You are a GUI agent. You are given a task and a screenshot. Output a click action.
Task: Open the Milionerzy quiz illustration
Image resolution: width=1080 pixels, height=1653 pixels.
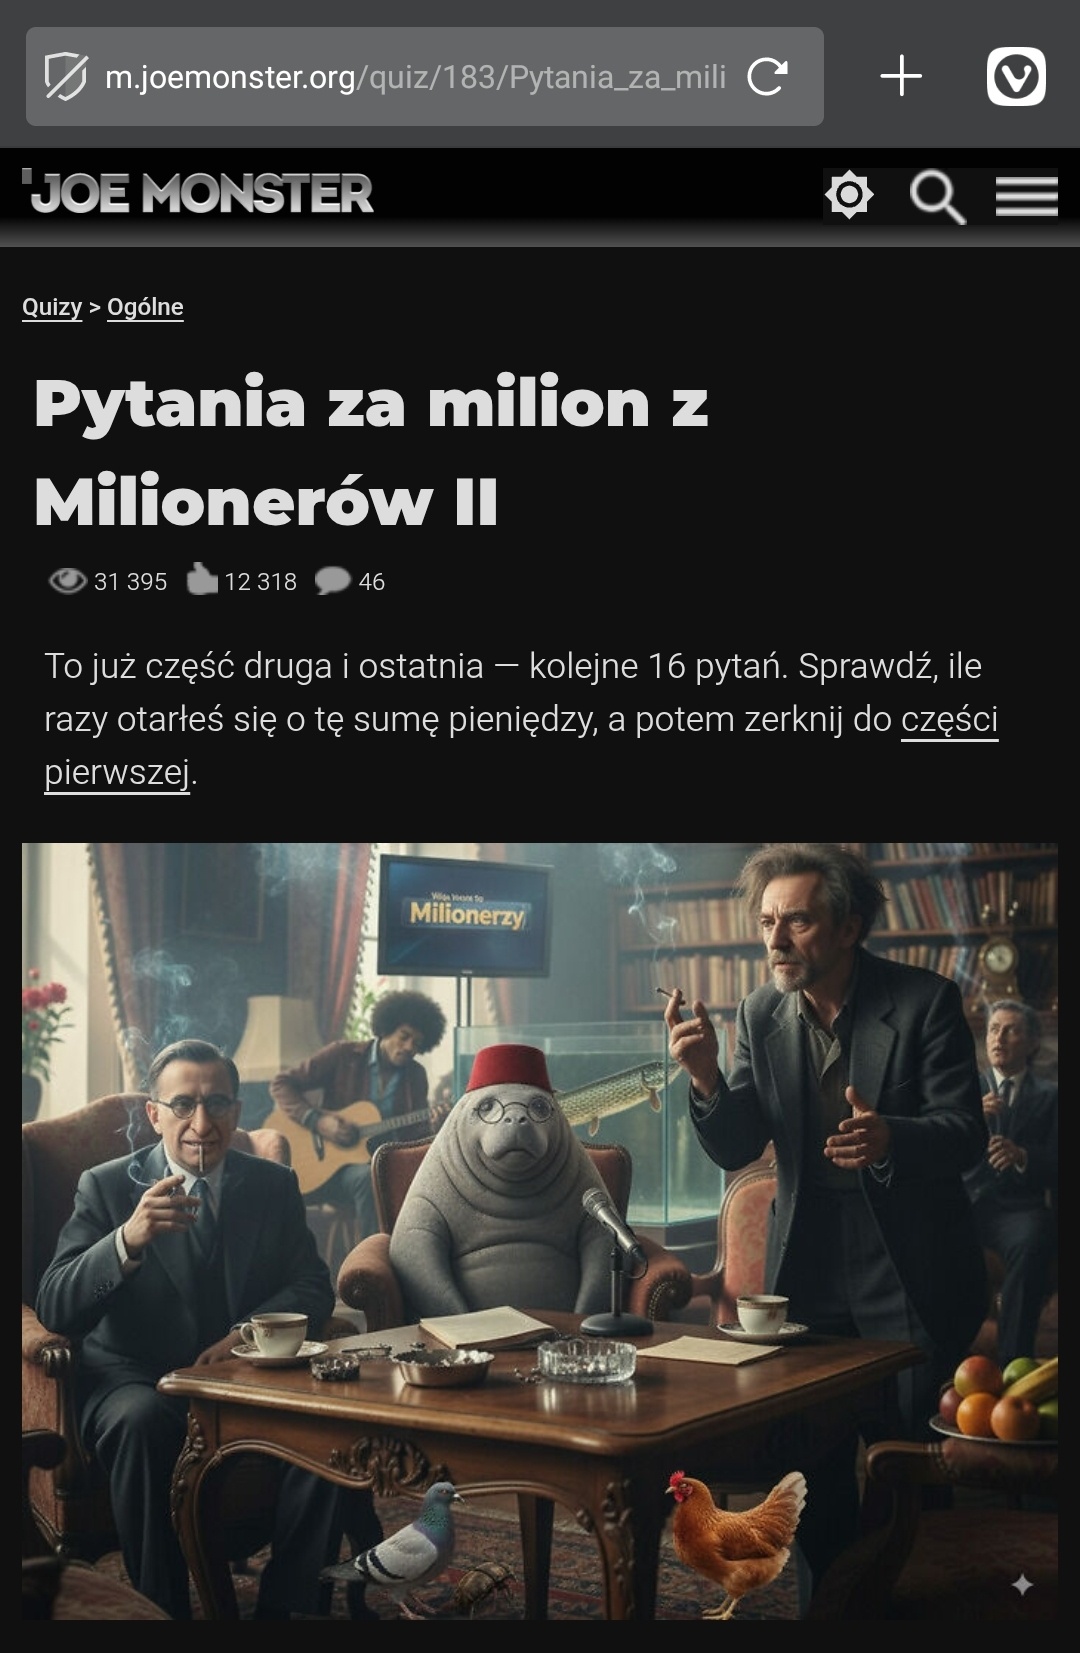click(x=540, y=1231)
